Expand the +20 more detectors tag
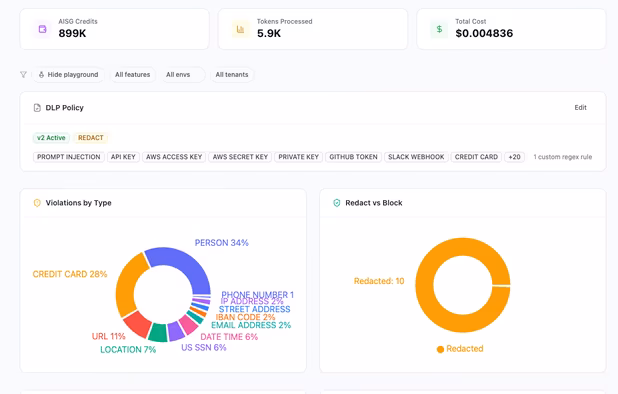This screenshot has width=618, height=394. (x=514, y=157)
